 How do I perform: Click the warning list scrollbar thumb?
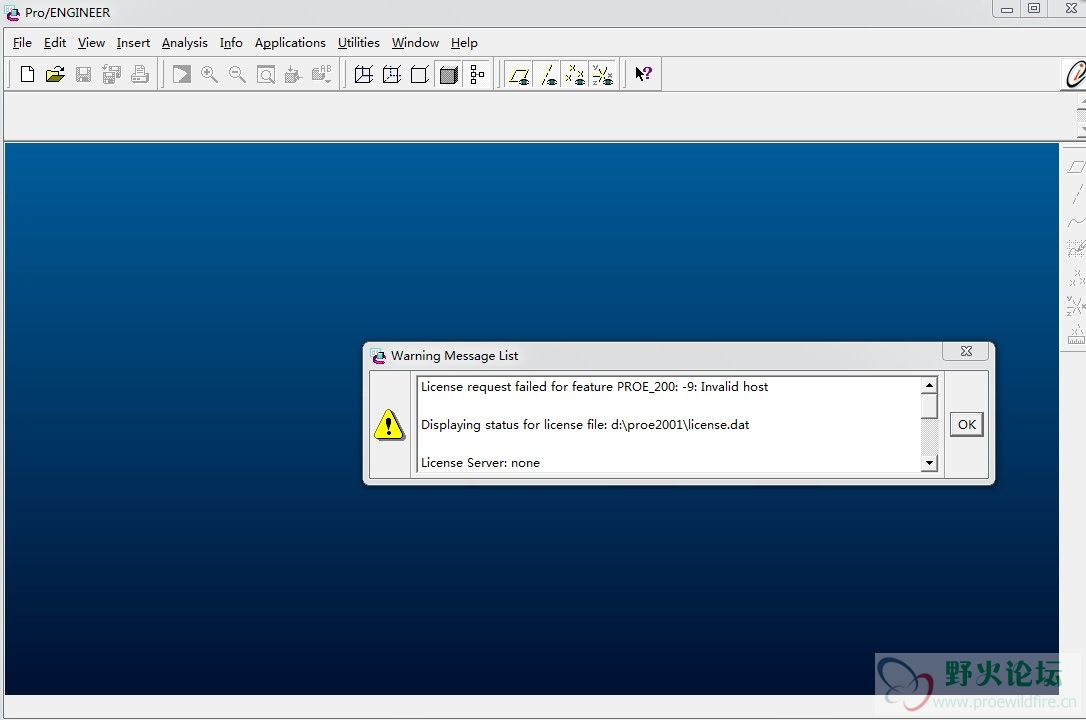click(x=929, y=406)
